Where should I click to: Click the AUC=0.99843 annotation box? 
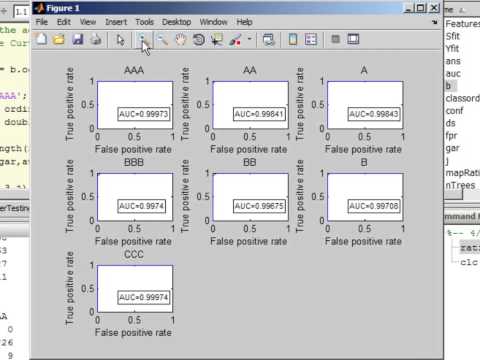point(374,114)
